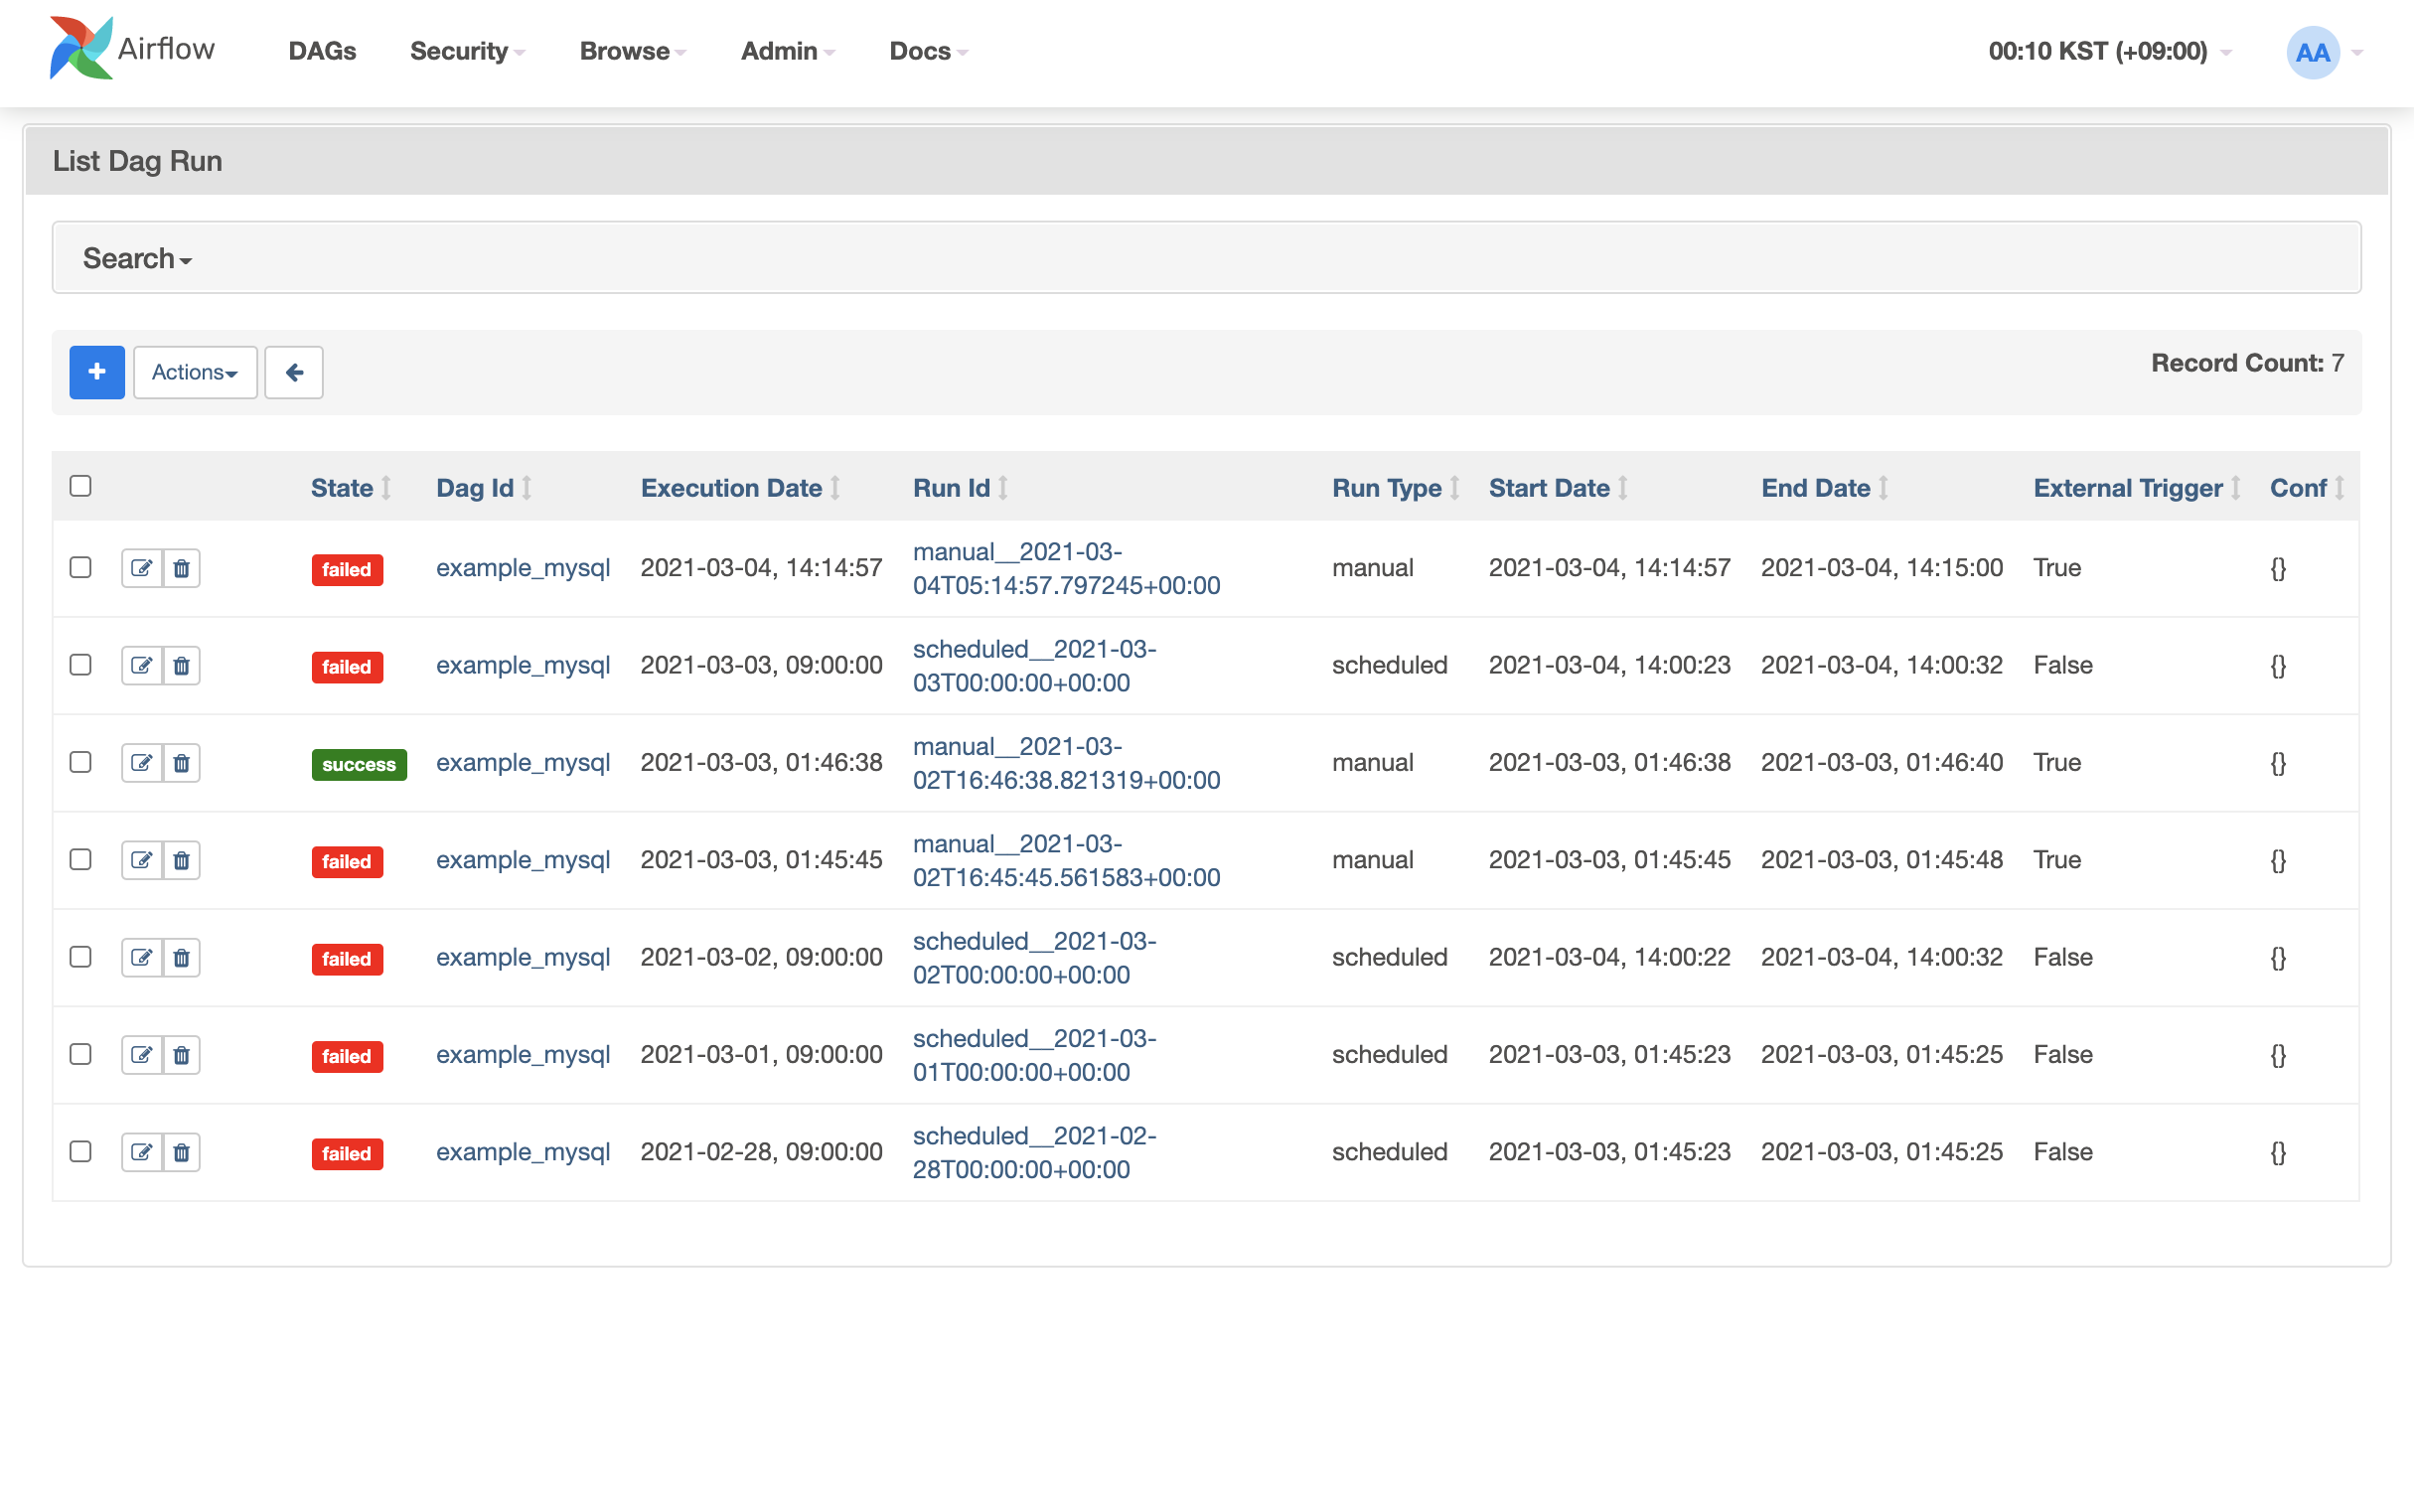Open run scheduled__2021-03-02T00:00:00+00:00
Screen dimensions: 2414x1512
point(1034,958)
